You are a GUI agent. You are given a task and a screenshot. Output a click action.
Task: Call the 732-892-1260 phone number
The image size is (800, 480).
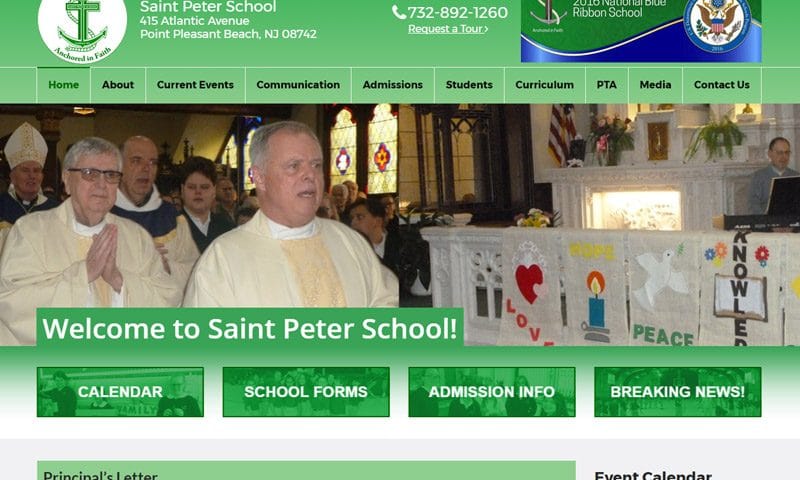pos(458,12)
